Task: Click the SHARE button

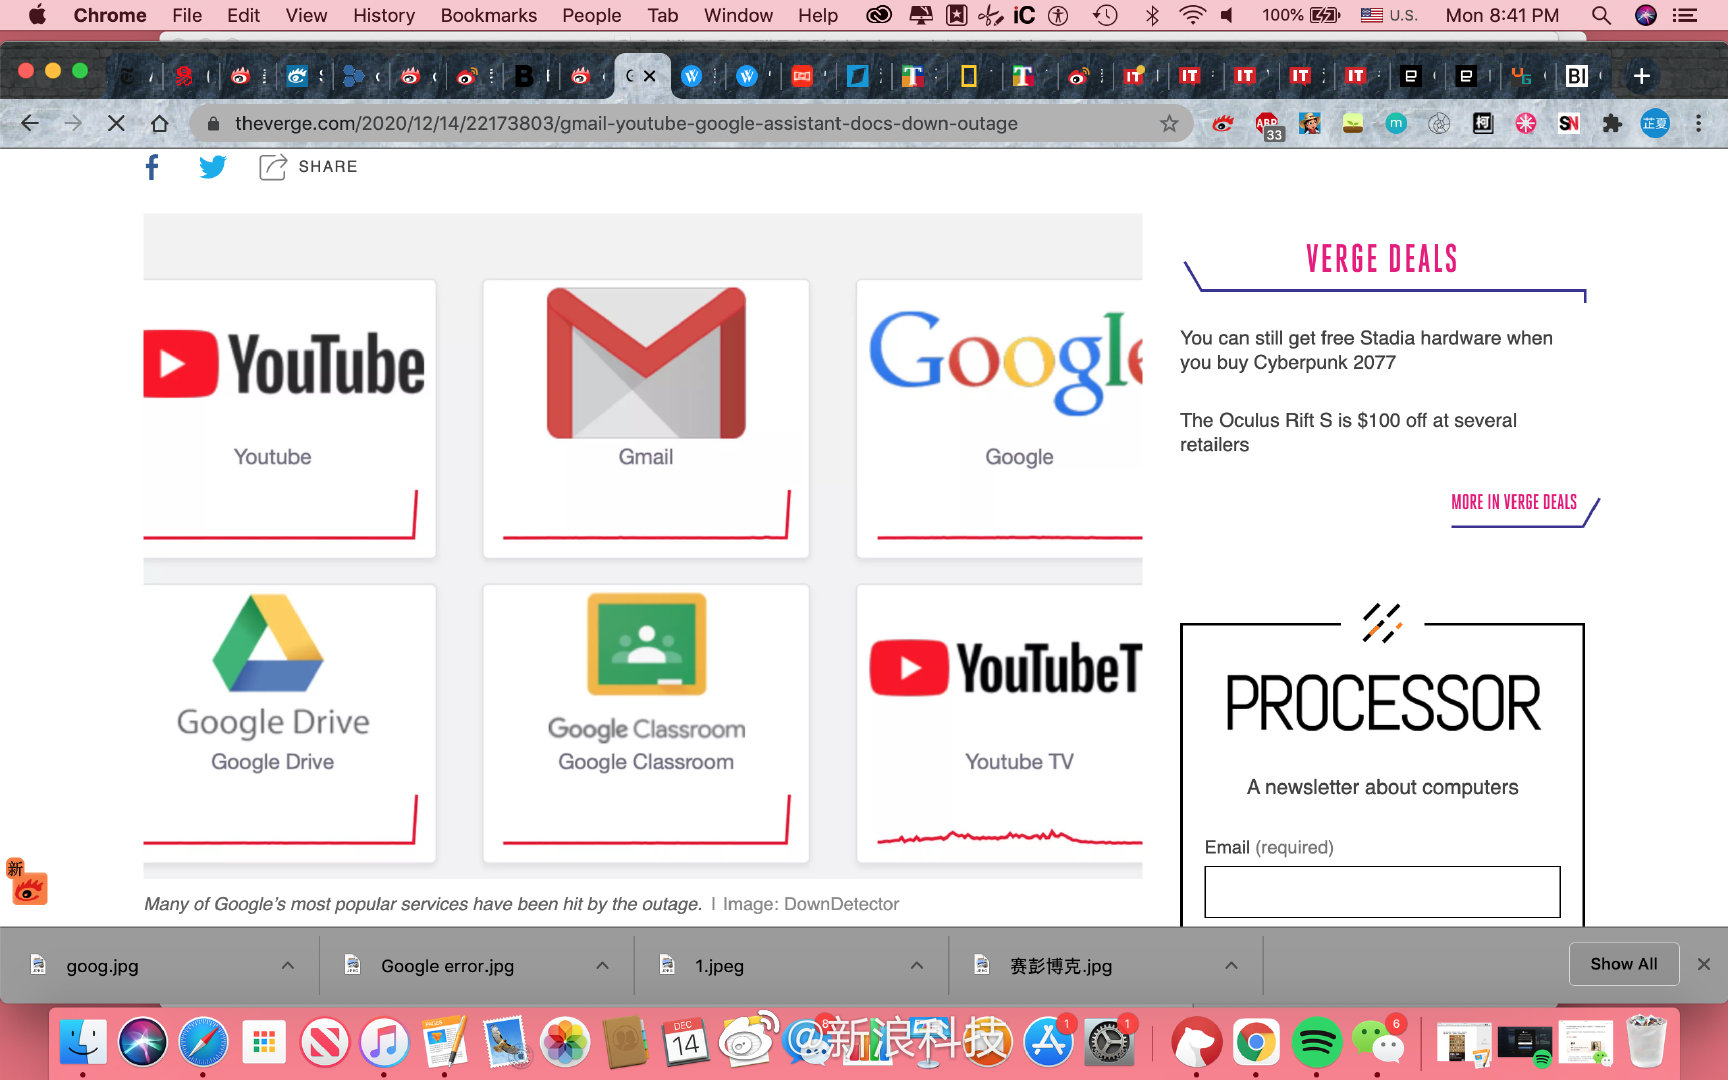Action: tap(308, 167)
